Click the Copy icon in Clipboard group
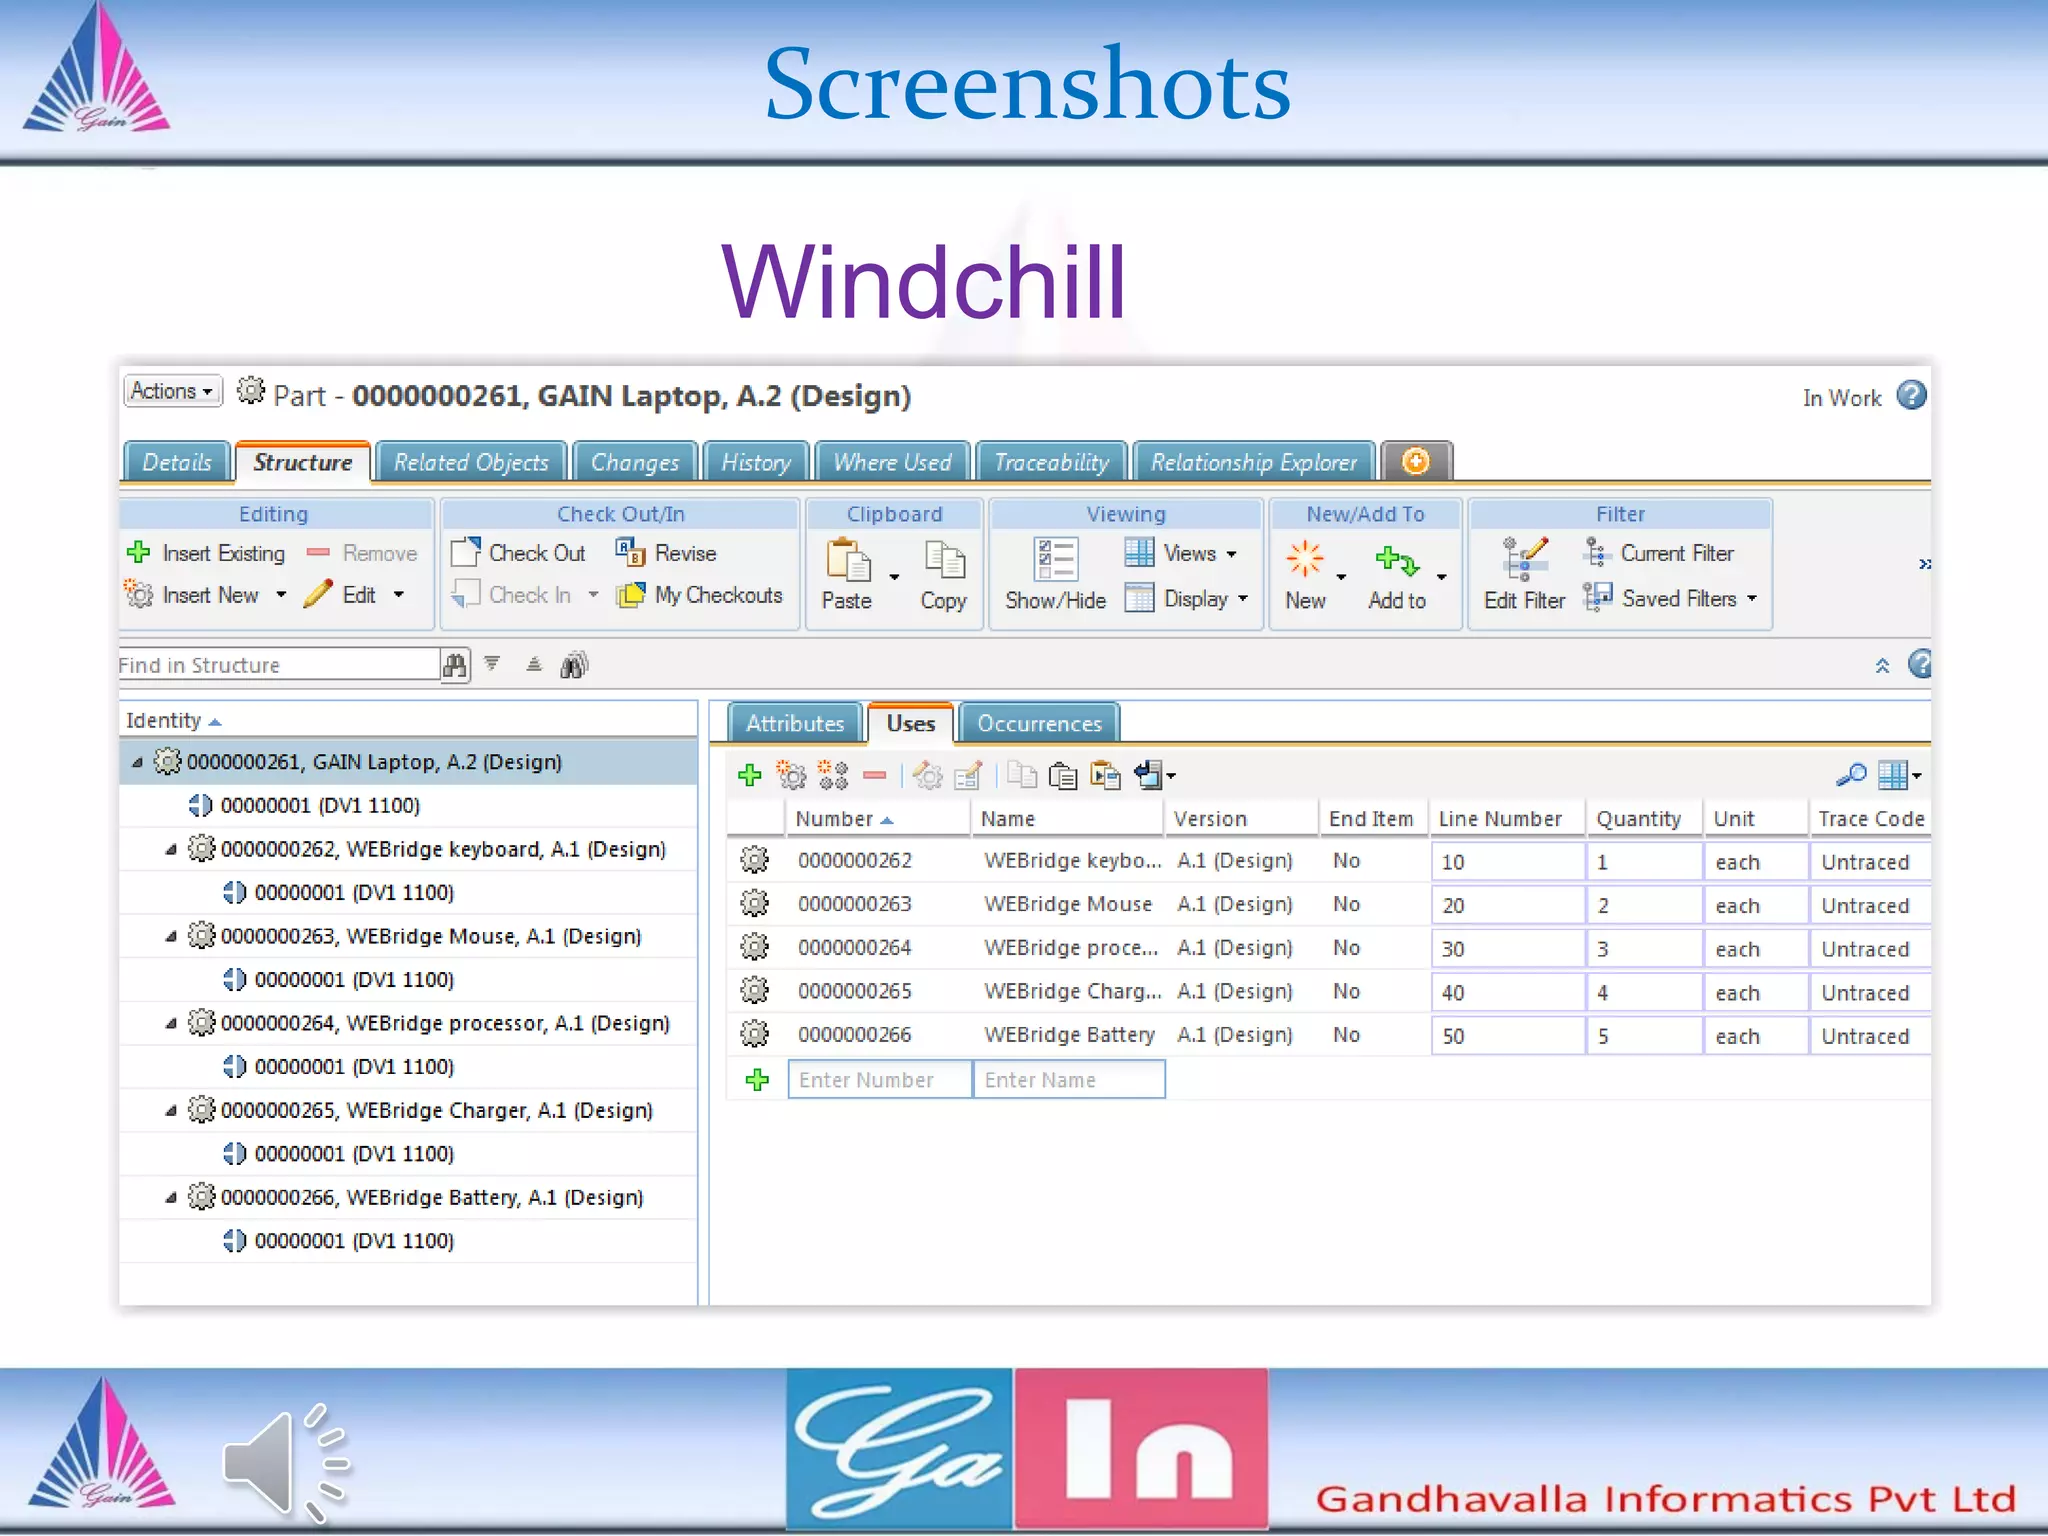 click(x=944, y=559)
